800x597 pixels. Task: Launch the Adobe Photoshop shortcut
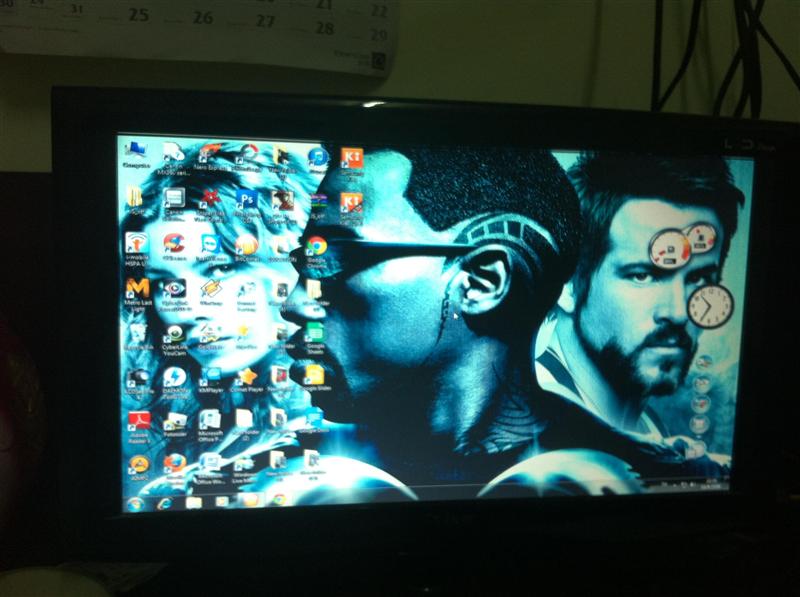point(246,206)
